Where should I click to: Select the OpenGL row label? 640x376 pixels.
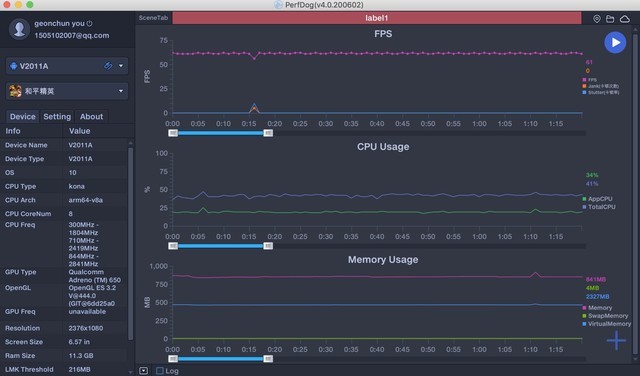(18, 288)
